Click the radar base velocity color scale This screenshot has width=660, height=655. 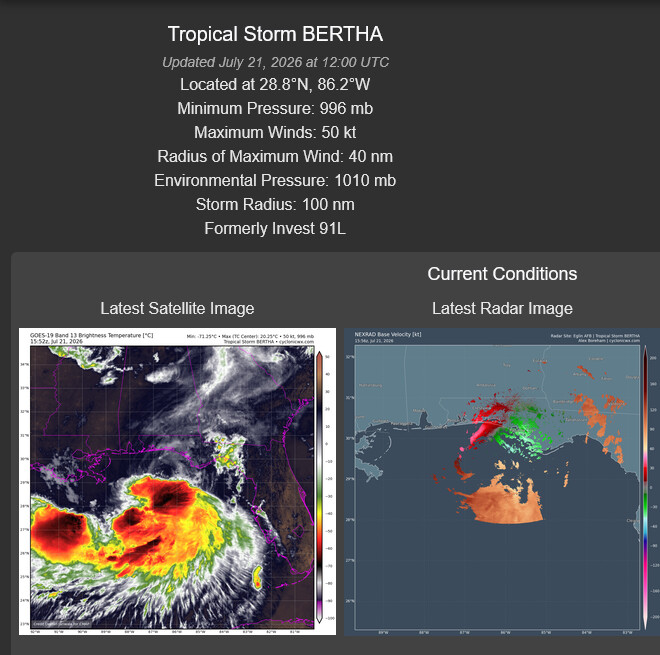click(646, 487)
